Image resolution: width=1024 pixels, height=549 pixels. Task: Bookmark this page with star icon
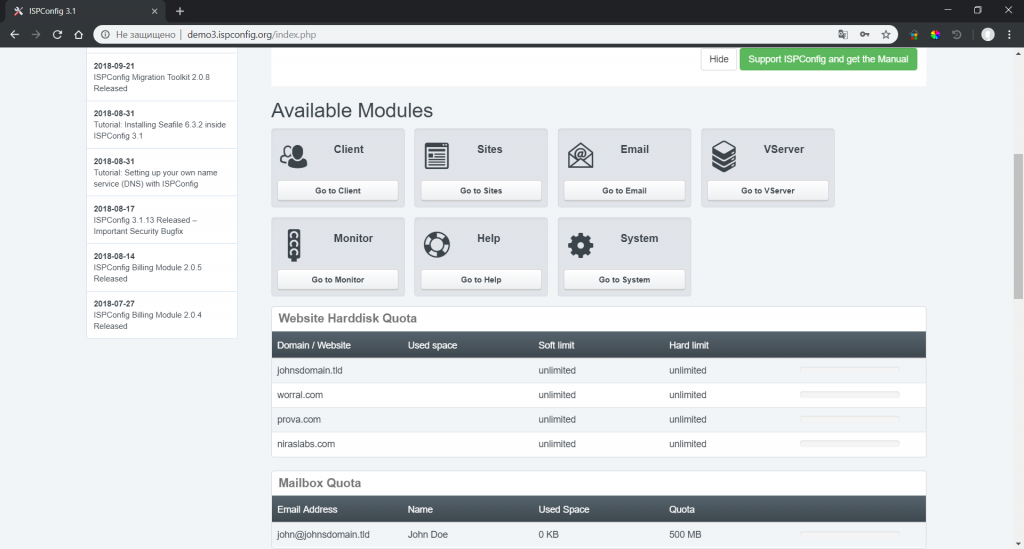[886, 35]
